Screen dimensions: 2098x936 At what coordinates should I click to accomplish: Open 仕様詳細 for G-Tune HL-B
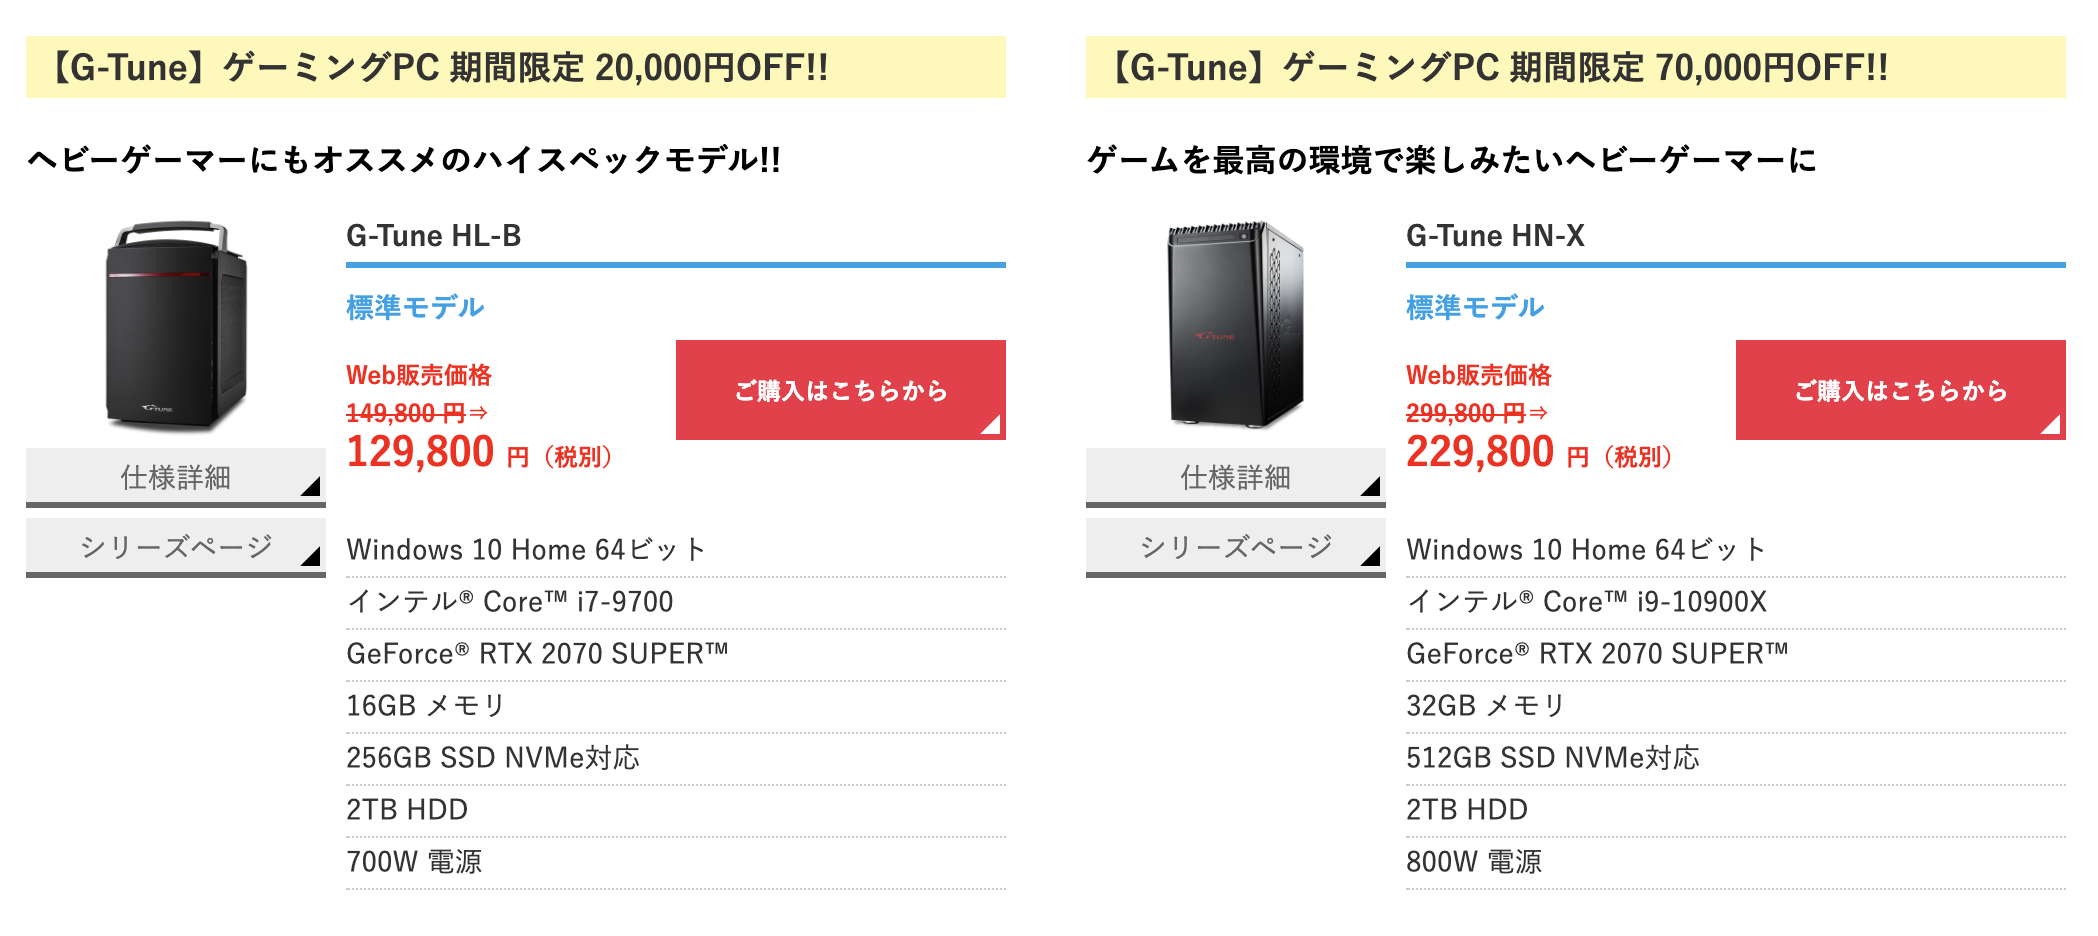(x=176, y=477)
